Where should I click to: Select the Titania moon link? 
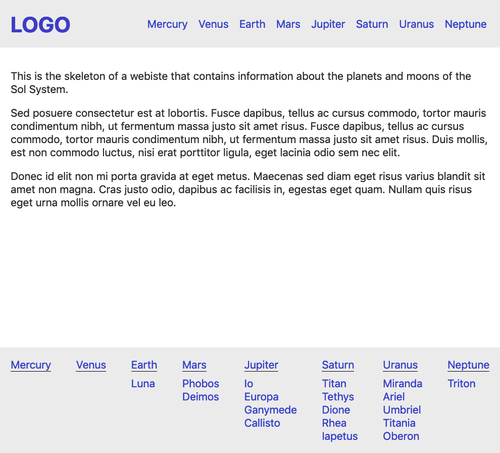(399, 423)
